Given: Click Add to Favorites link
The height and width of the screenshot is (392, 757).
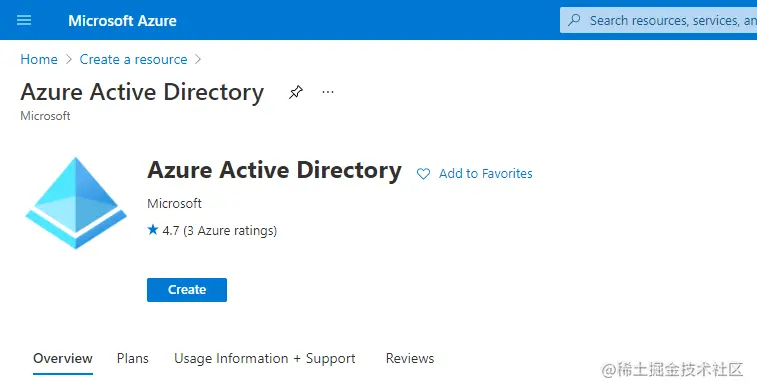Looking at the screenshot, I should [486, 174].
